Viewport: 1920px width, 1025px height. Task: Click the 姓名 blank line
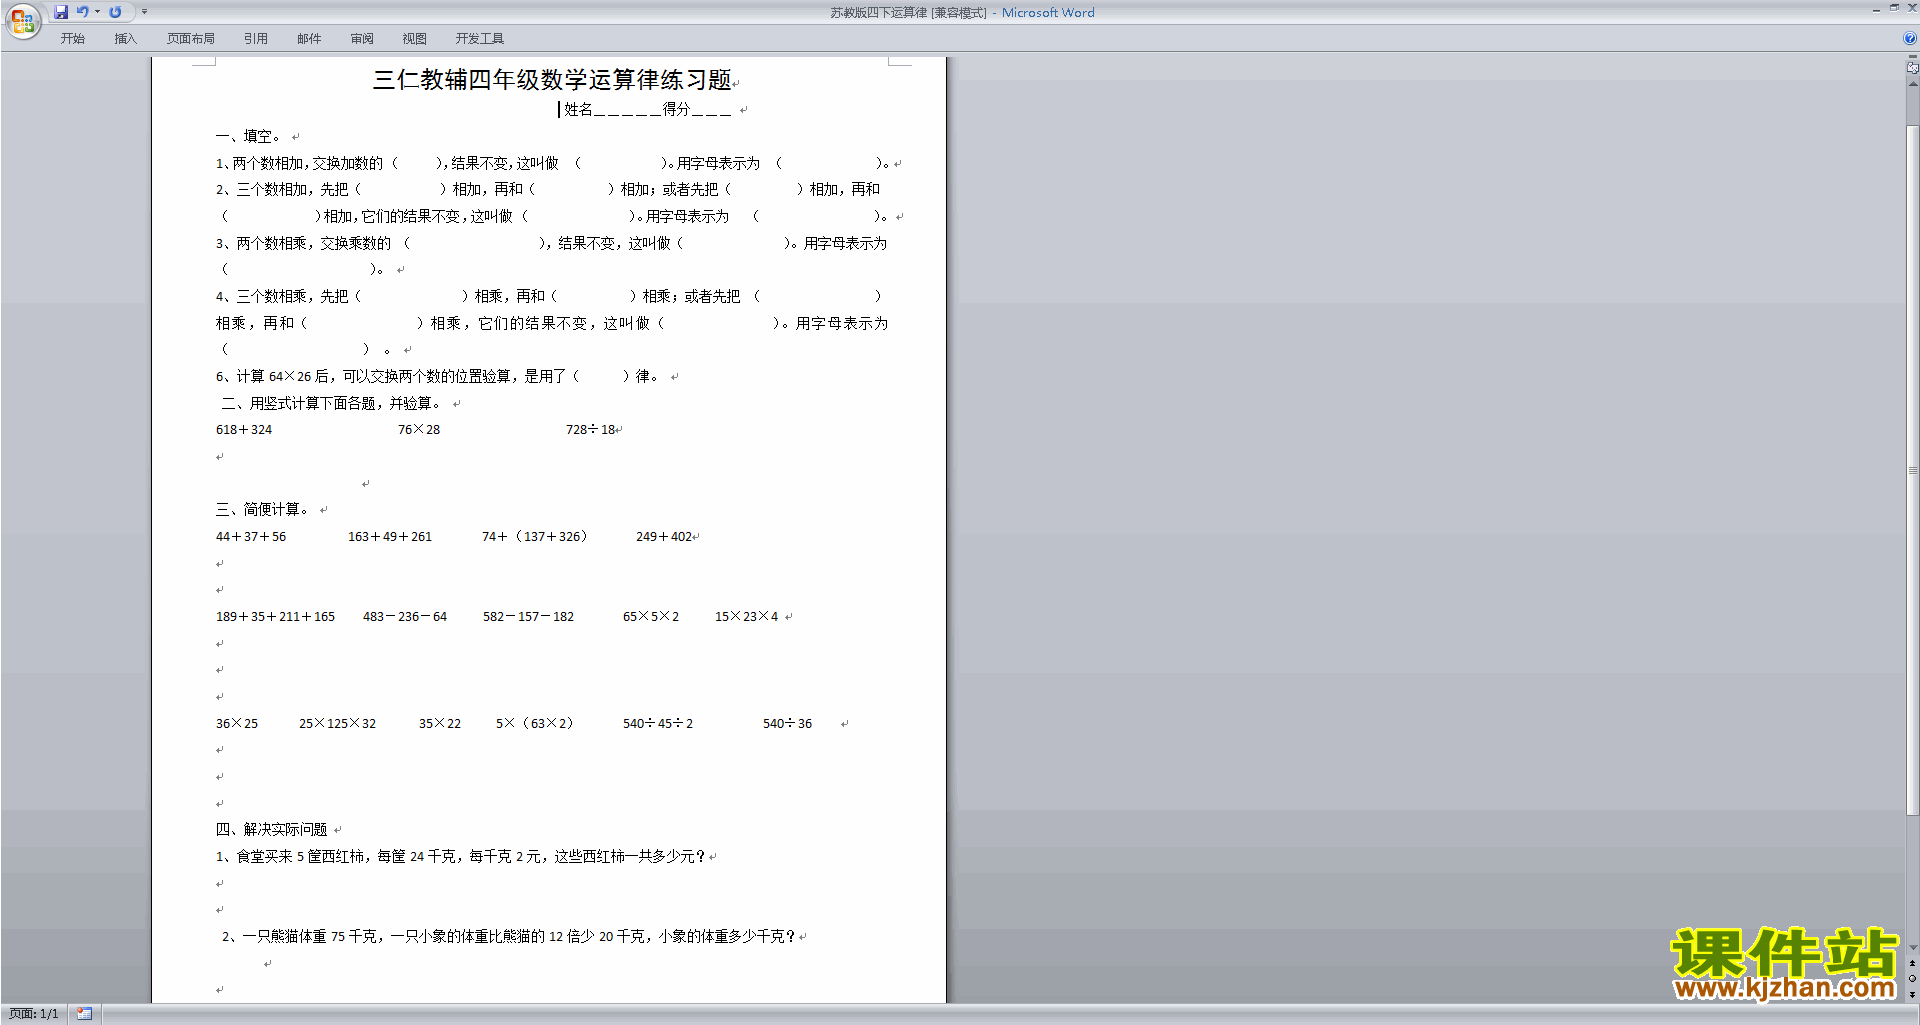coord(627,110)
